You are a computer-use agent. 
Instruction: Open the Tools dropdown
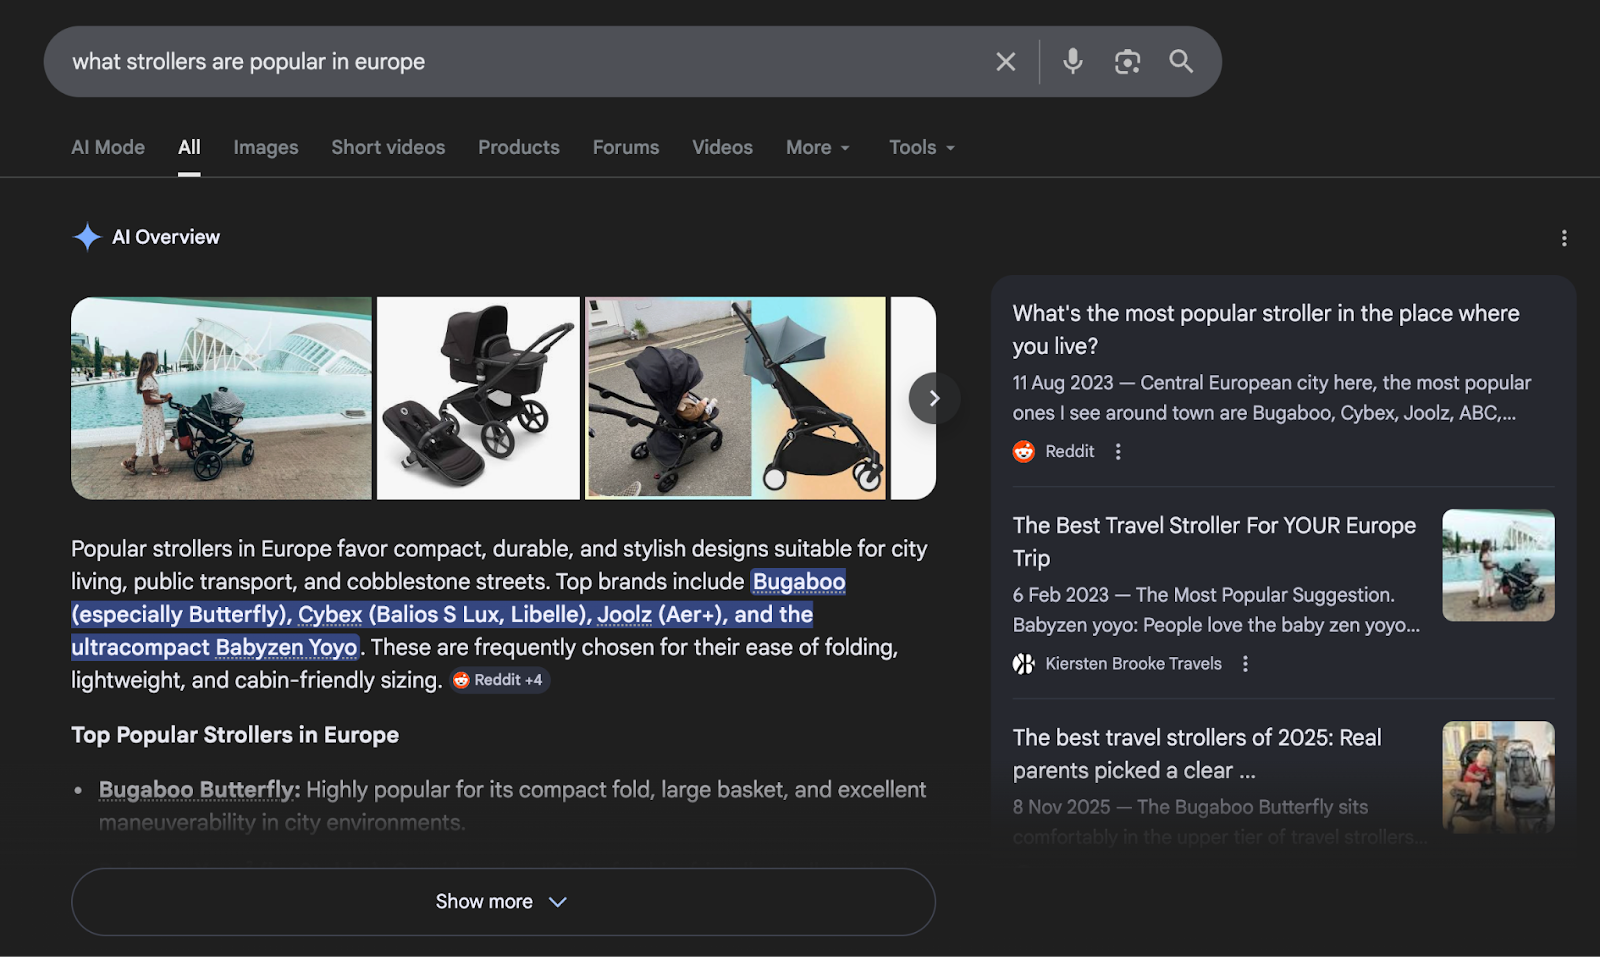920,147
